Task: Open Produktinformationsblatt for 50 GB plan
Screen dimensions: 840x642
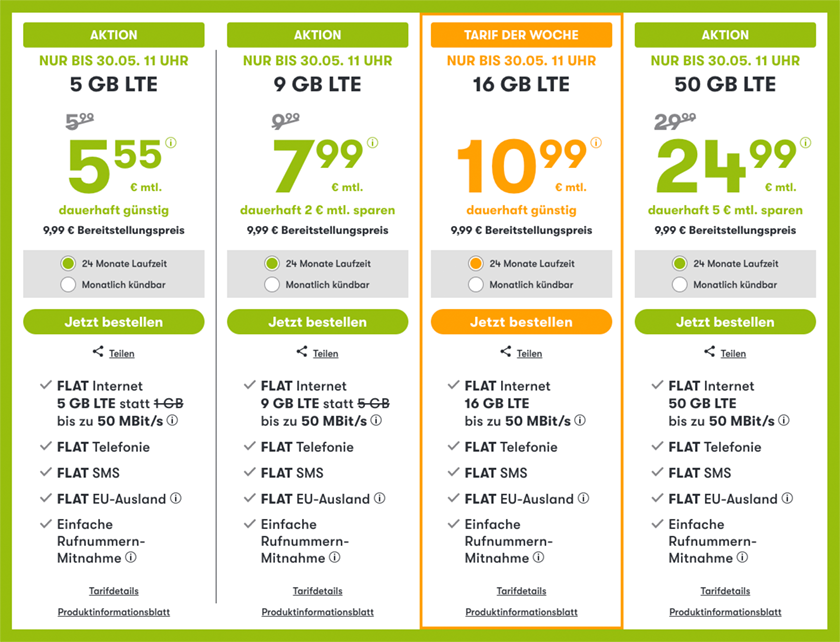Action: tap(725, 612)
